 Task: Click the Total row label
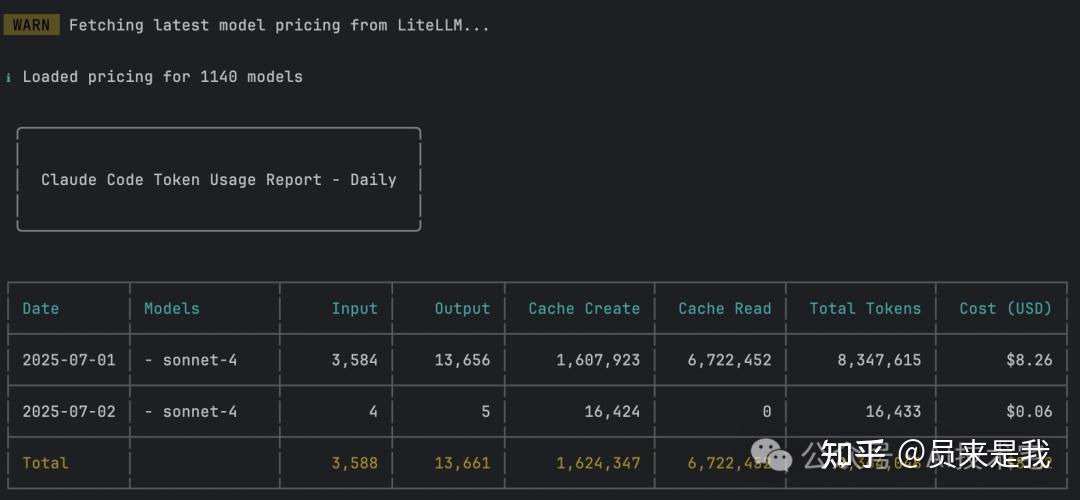(46, 463)
